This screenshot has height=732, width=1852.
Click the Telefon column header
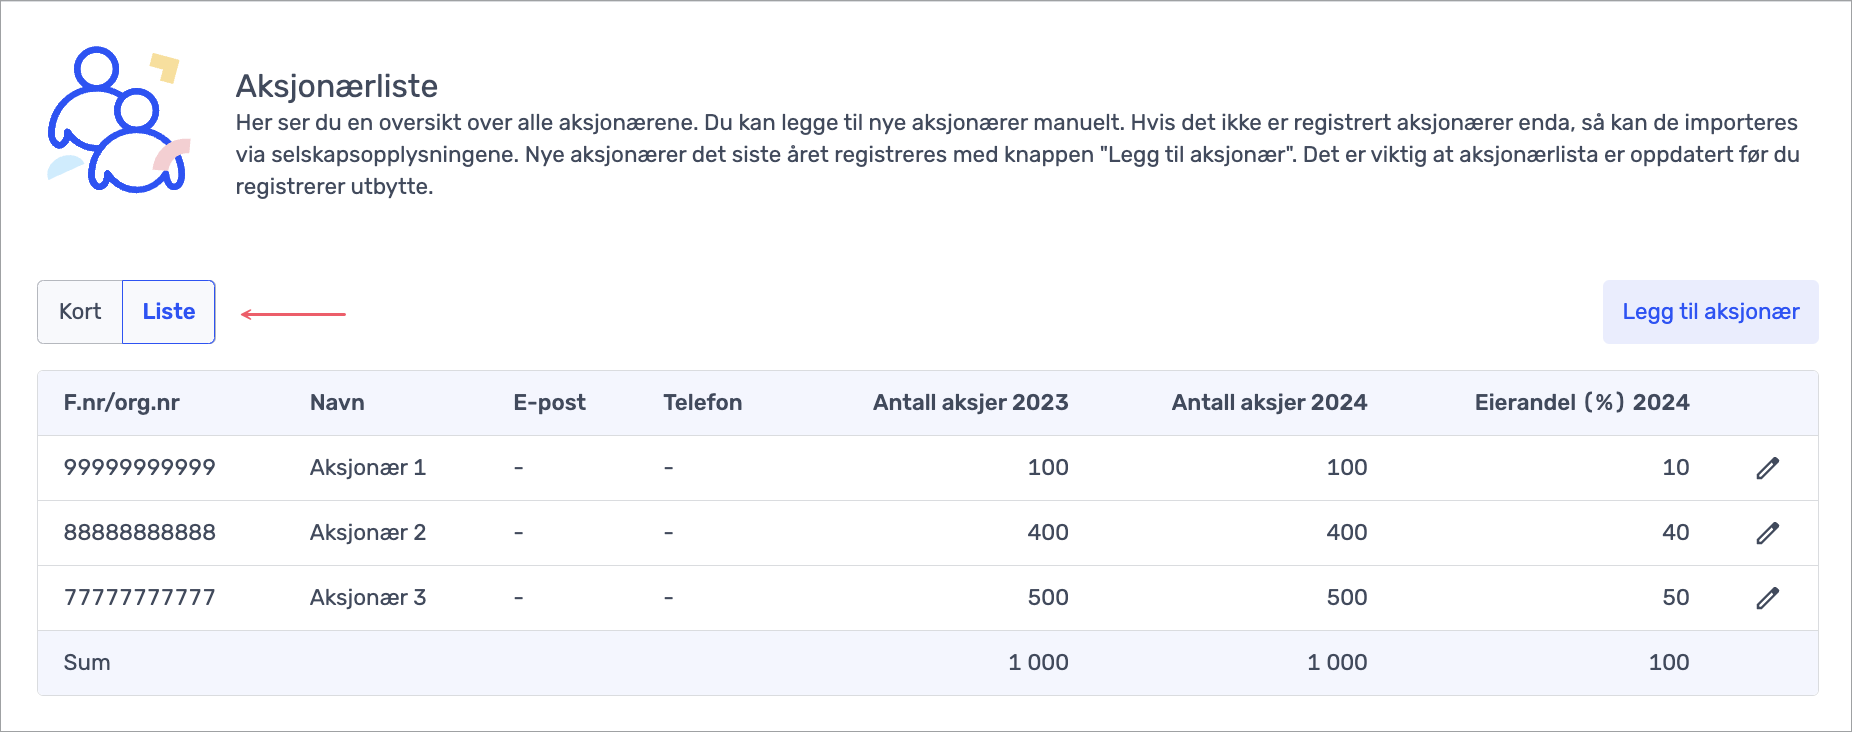coord(702,403)
